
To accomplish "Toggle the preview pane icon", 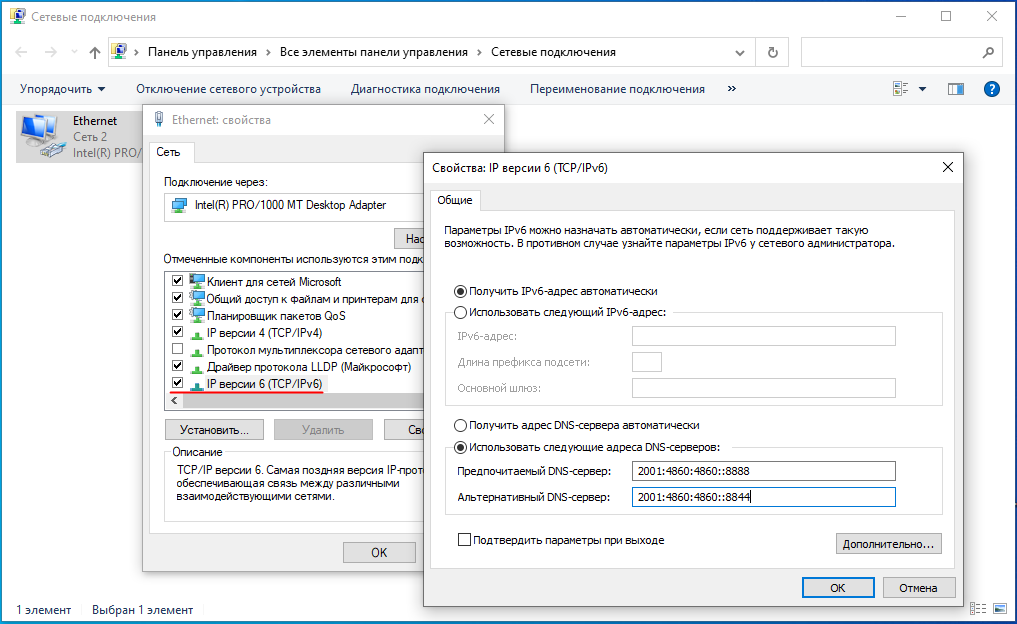I will 956,89.
